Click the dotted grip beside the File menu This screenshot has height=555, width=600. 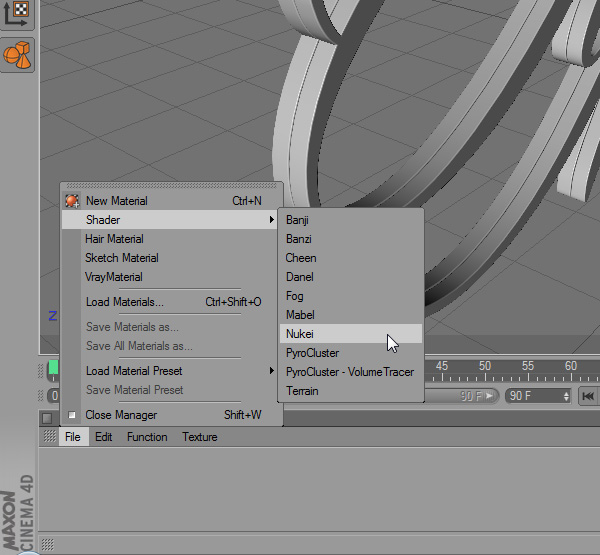pyautogui.click(x=48, y=437)
